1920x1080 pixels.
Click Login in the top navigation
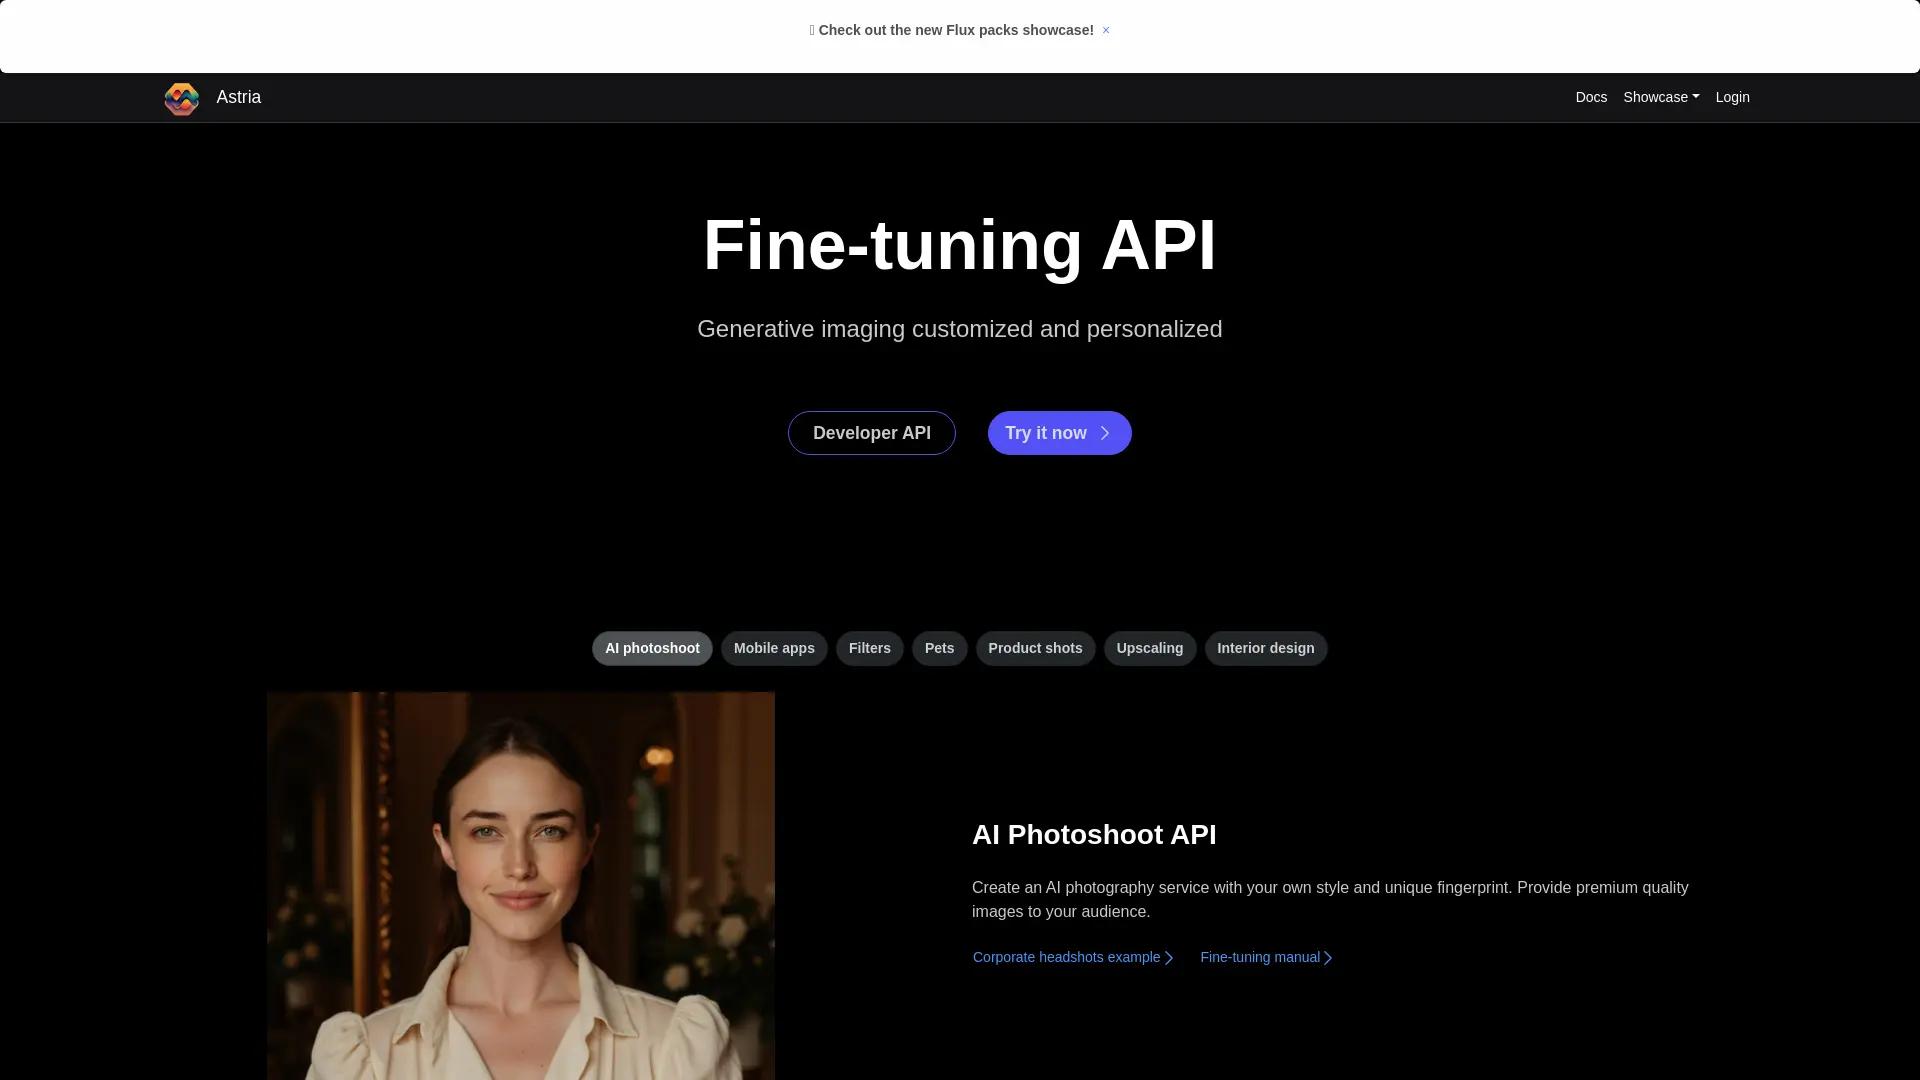click(1732, 97)
